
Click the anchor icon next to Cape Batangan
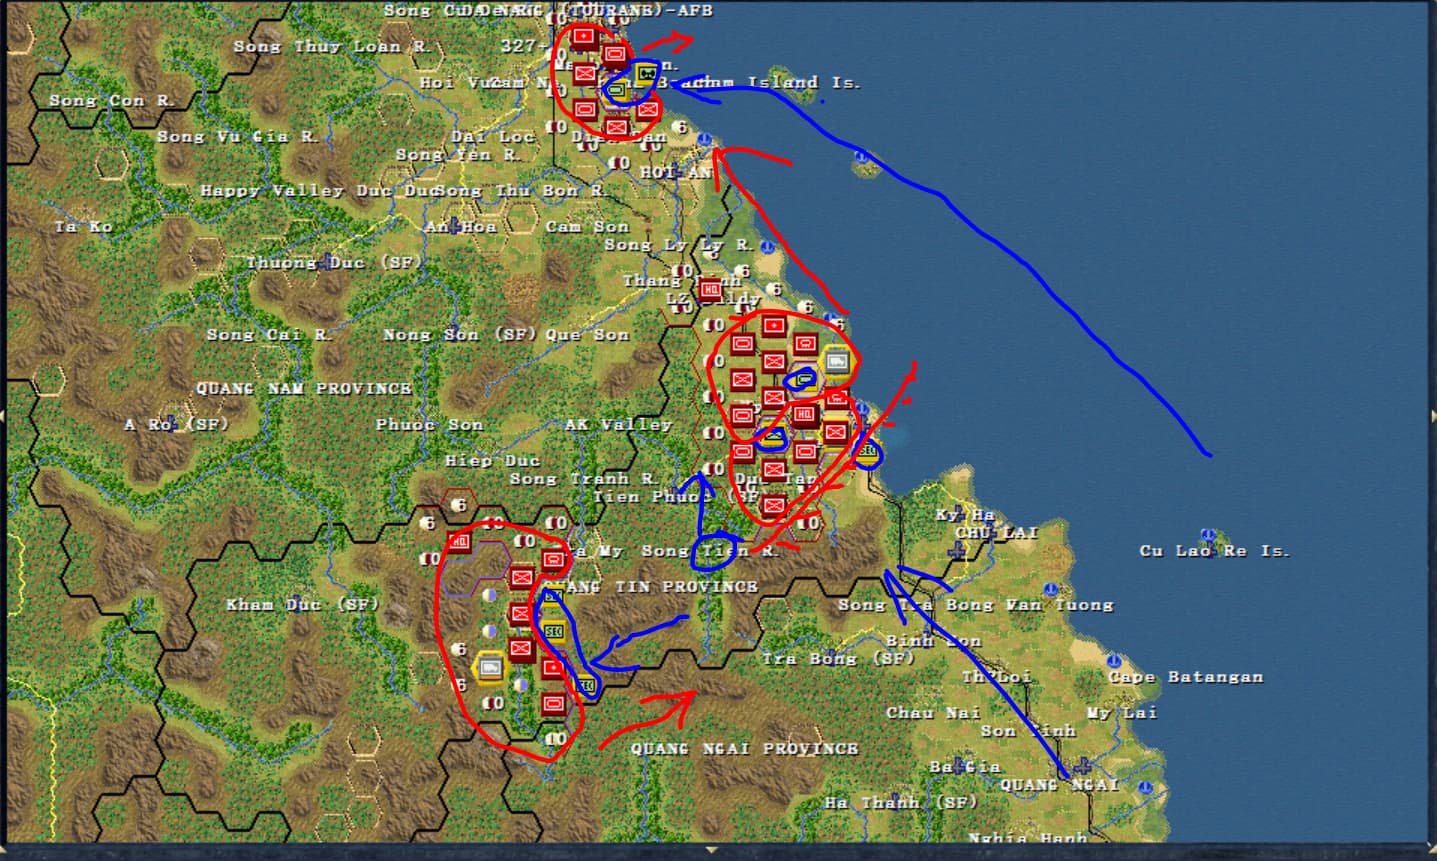coord(1115,661)
